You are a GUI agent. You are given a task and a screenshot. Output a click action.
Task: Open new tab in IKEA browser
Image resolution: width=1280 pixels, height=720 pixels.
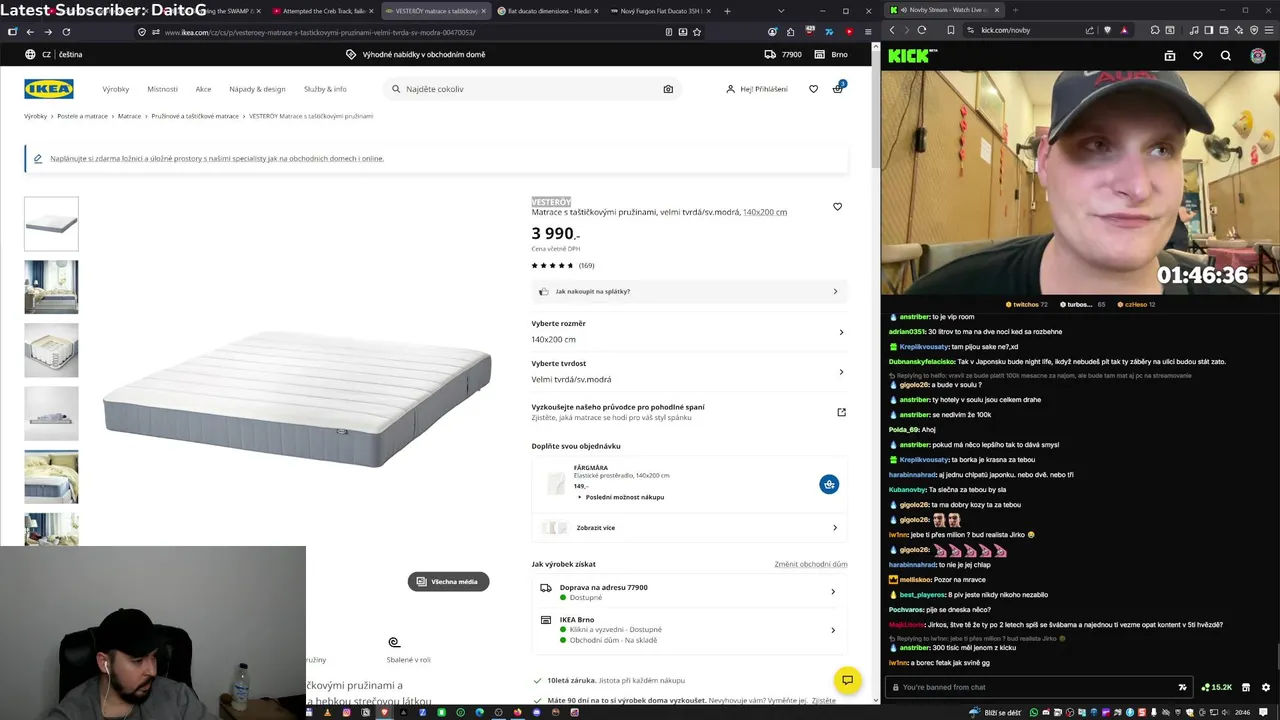[x=727, y=11]
